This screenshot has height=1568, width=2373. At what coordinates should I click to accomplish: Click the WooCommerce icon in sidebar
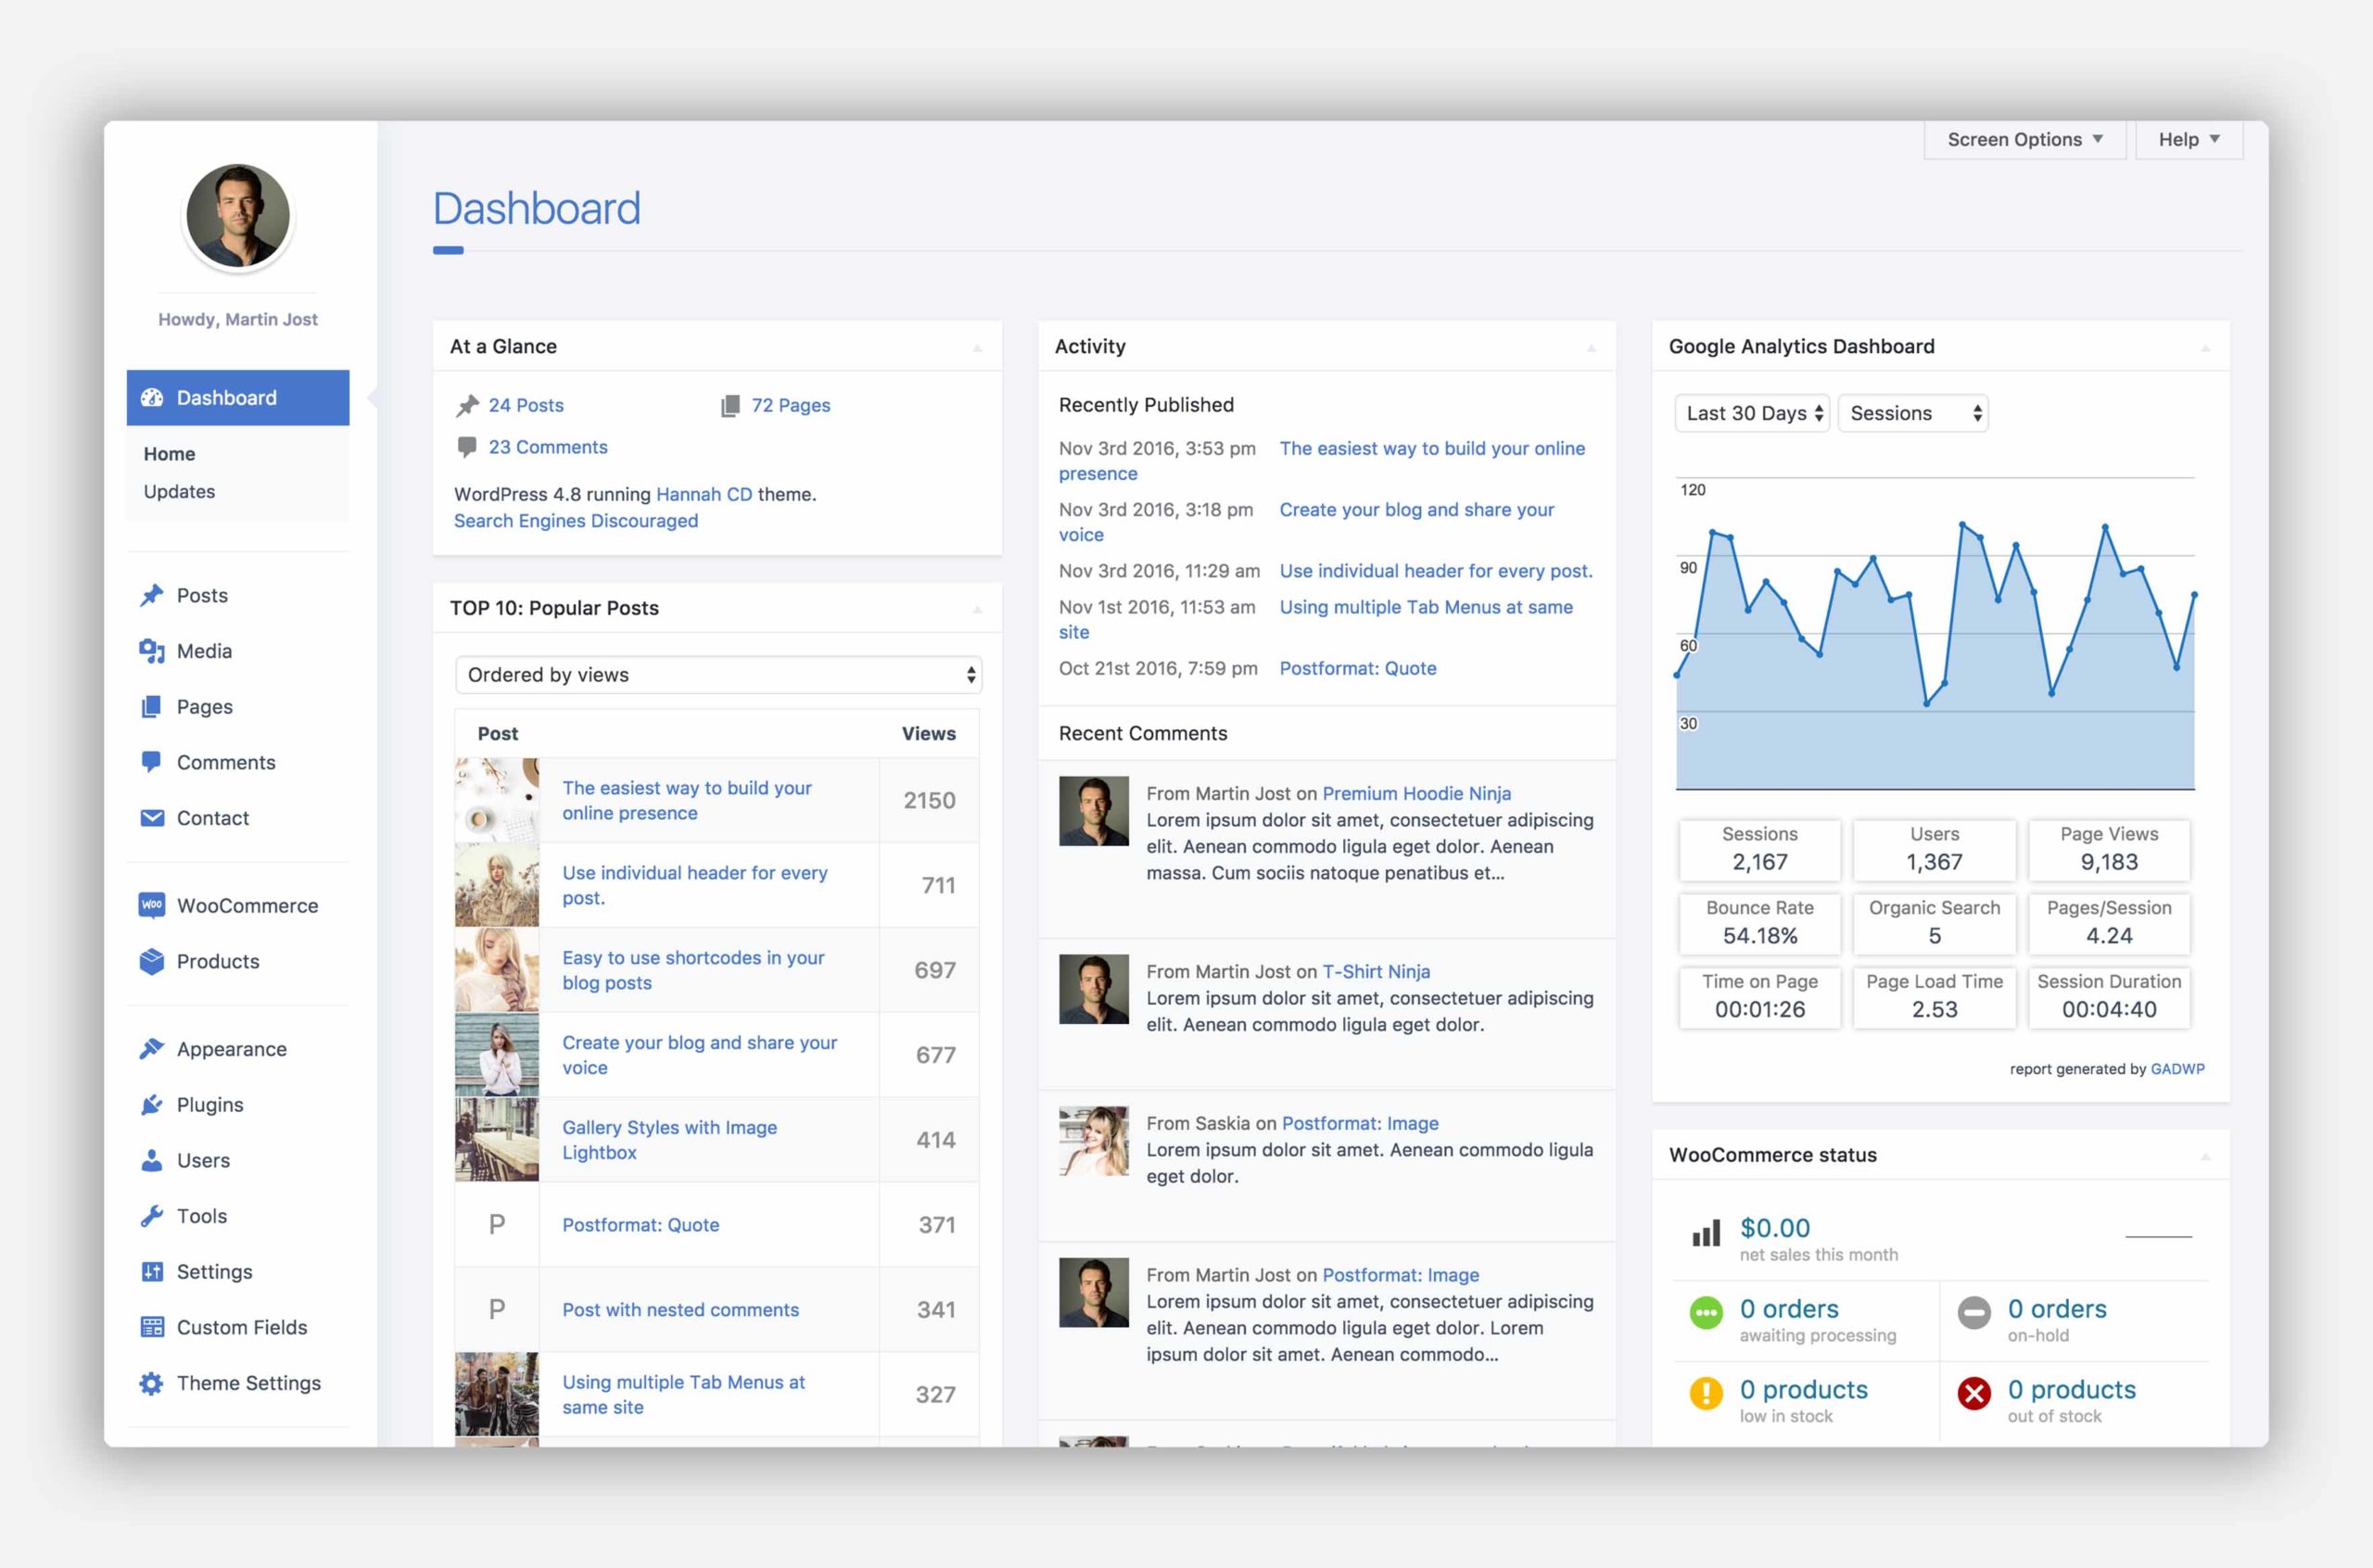[152, 905]
